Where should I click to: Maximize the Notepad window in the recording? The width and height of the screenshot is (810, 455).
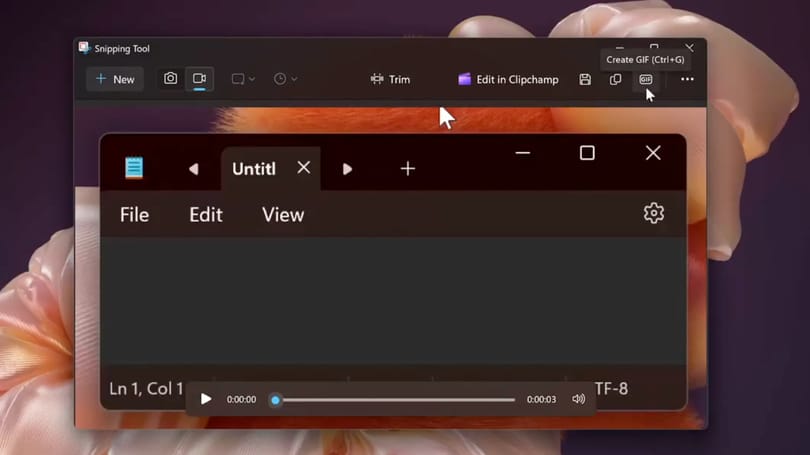click(587, 153)
